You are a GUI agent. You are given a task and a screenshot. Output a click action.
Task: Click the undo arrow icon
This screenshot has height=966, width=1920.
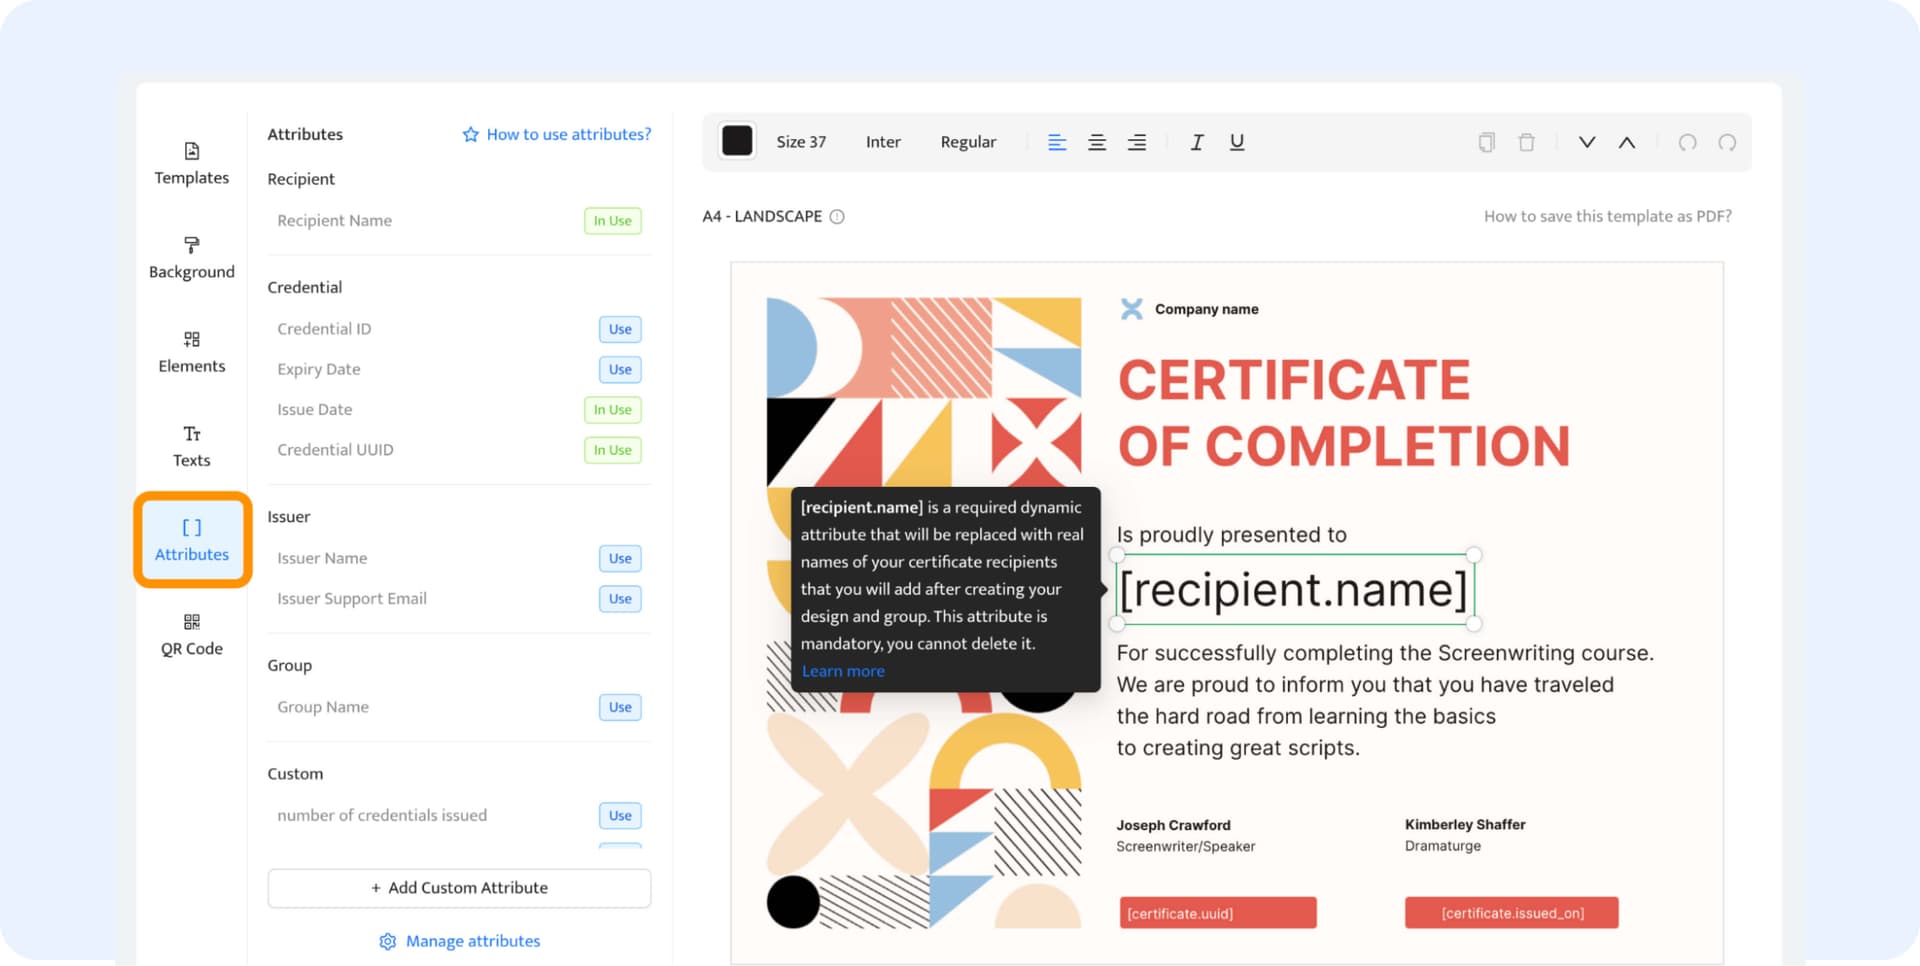(1687, 142)
